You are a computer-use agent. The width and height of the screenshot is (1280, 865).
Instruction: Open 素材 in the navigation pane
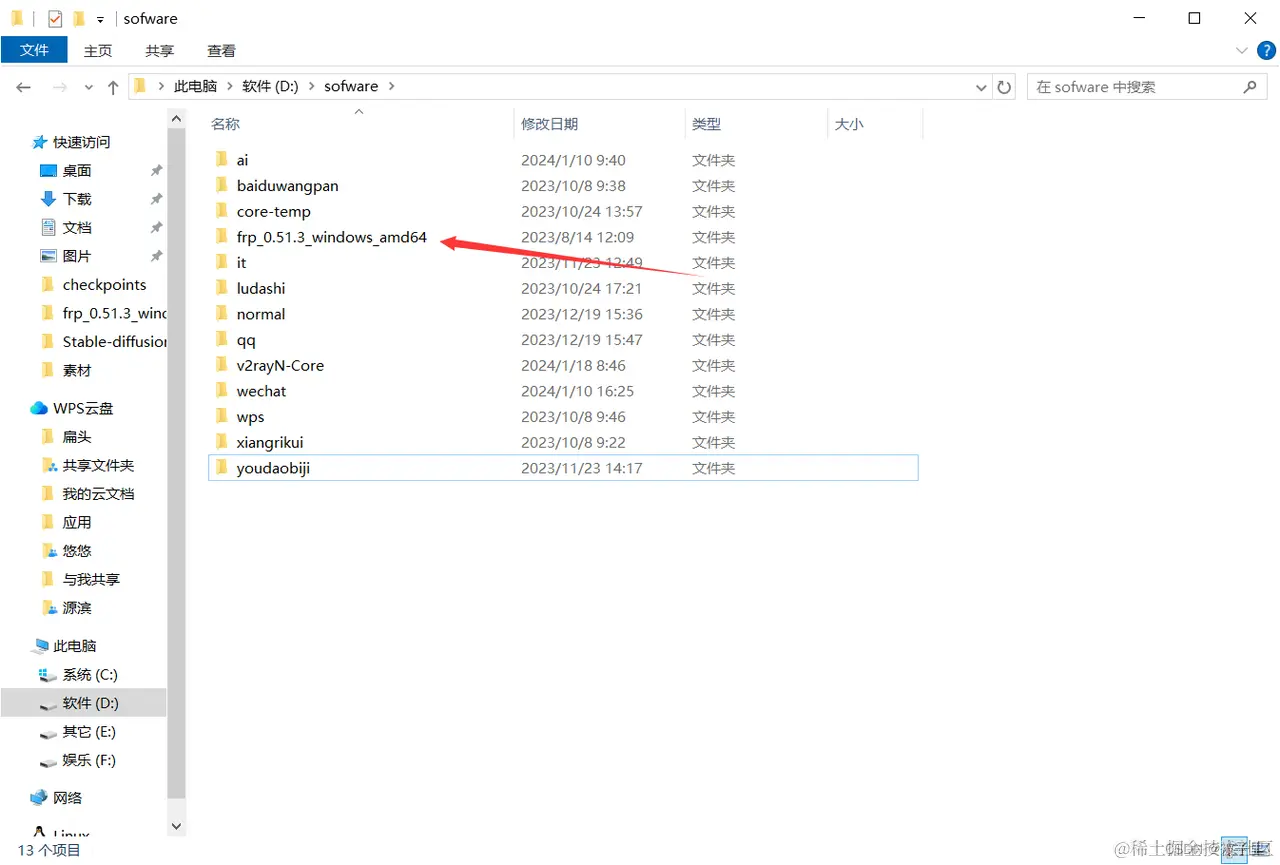[77, 370]
